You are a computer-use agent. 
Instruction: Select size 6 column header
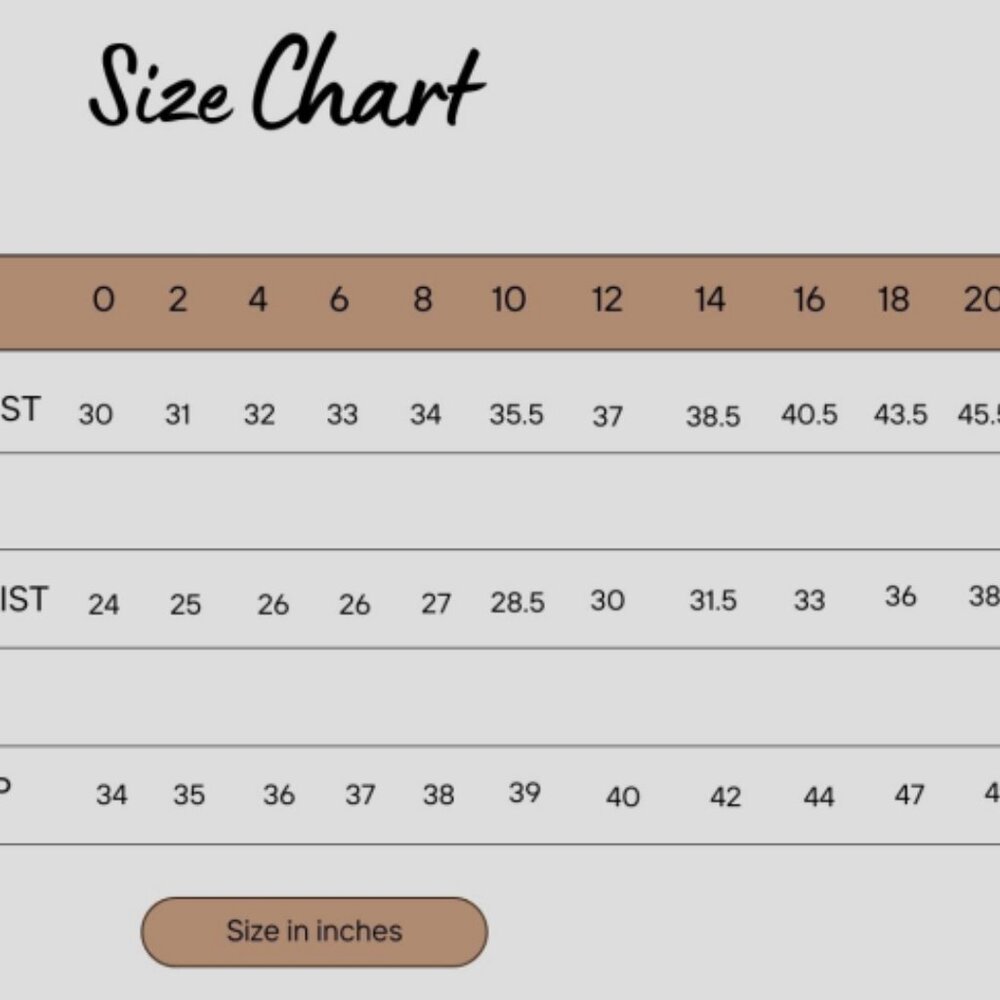[339, 299]
